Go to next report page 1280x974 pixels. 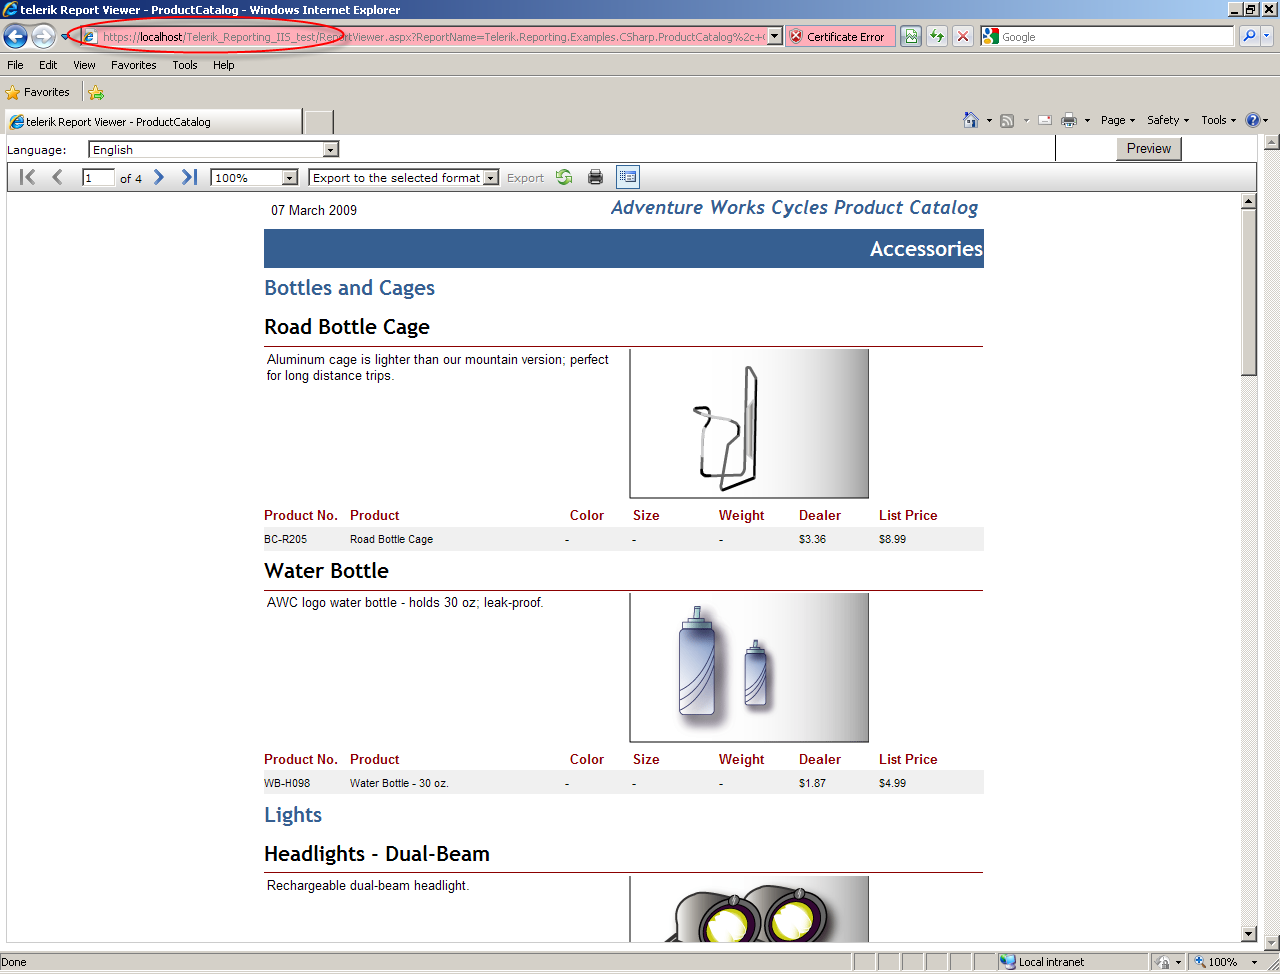(x=159, y=177)
